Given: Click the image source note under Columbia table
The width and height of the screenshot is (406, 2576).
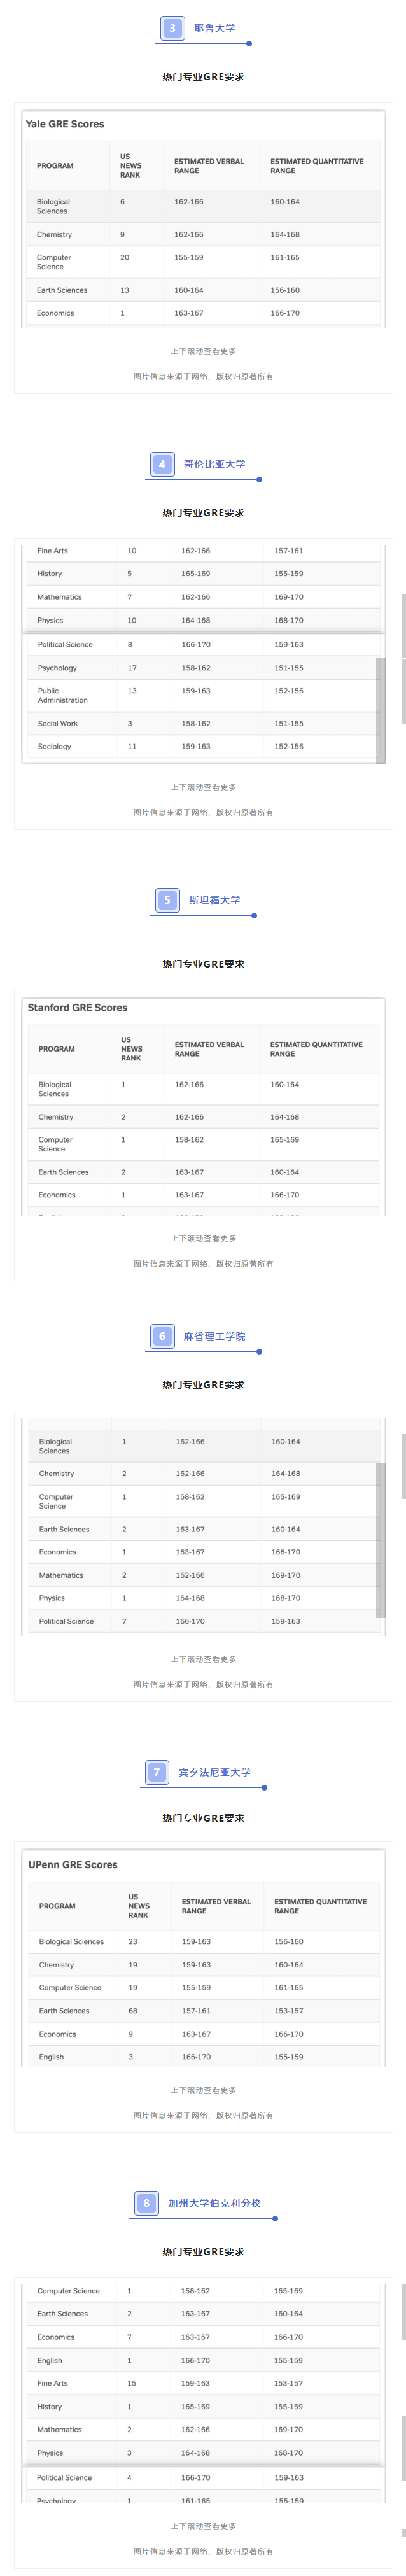Looking at the screenshot, I should (x=203, y=812).
